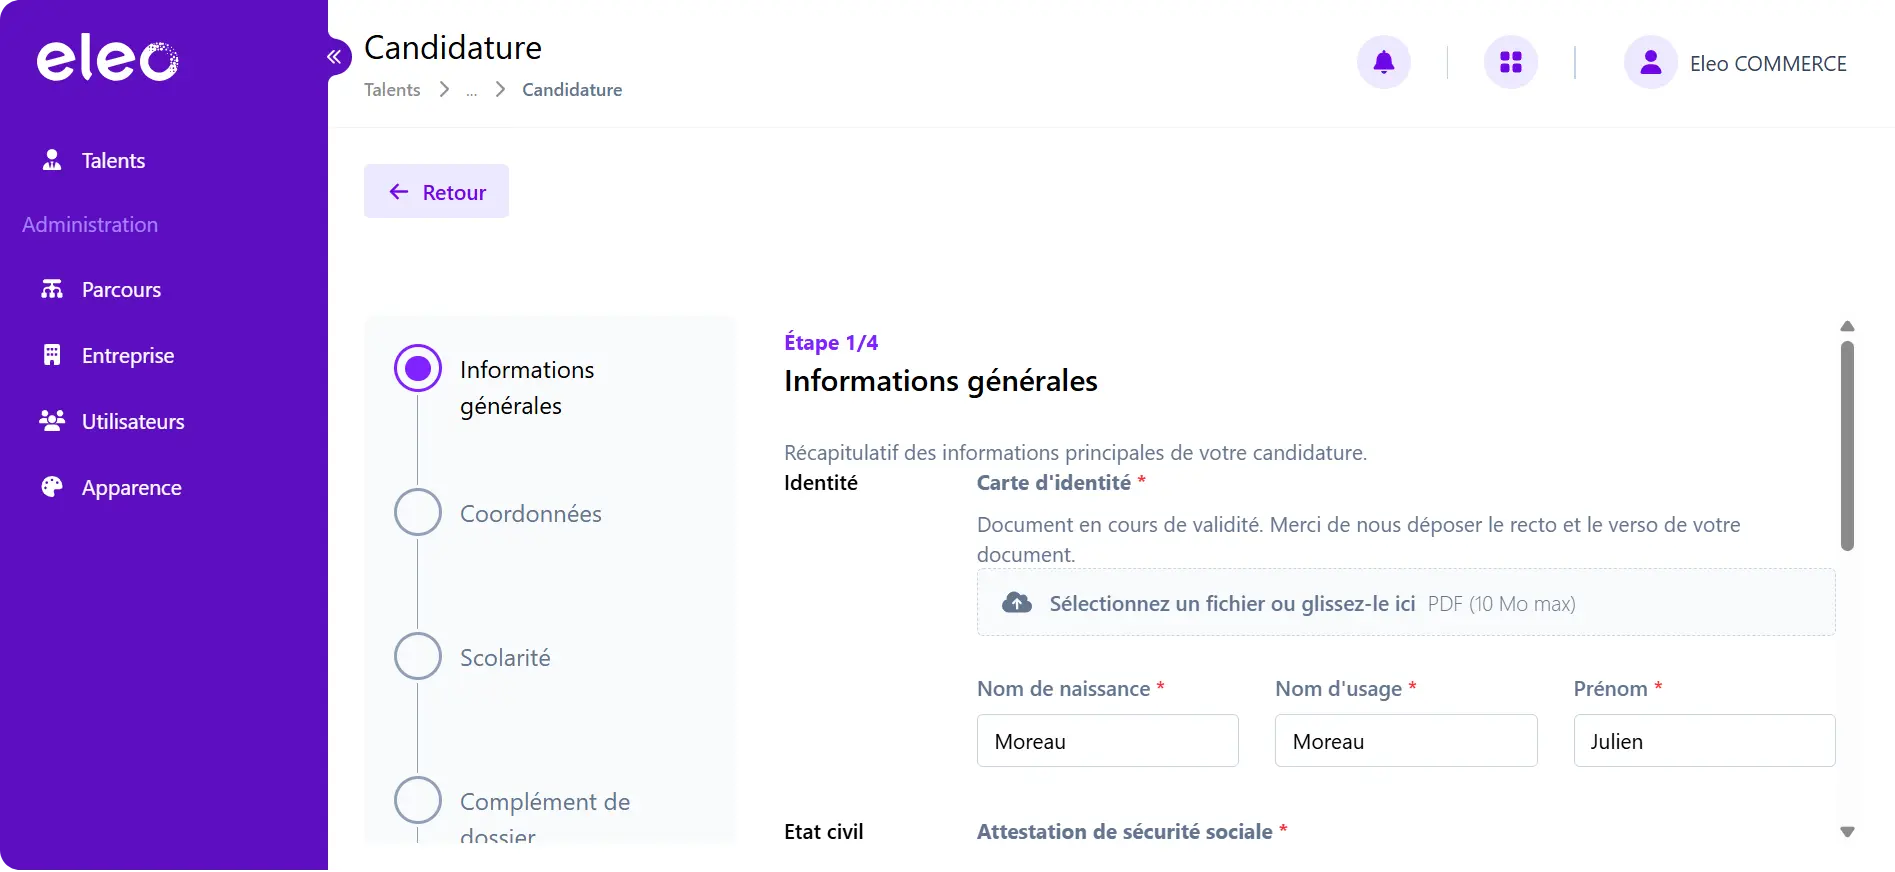Go back with the Retour button
The height and width of the screenshot is (872, 1895).
(x=436, y=191)
